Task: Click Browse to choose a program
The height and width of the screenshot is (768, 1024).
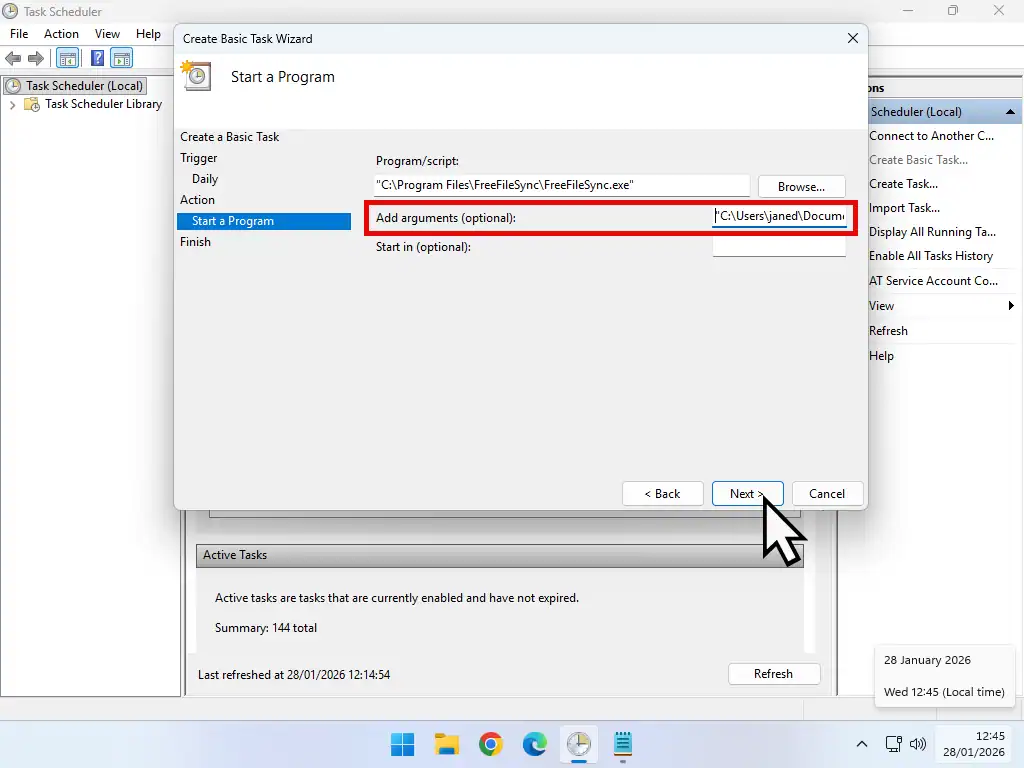Action: (800, 185)
